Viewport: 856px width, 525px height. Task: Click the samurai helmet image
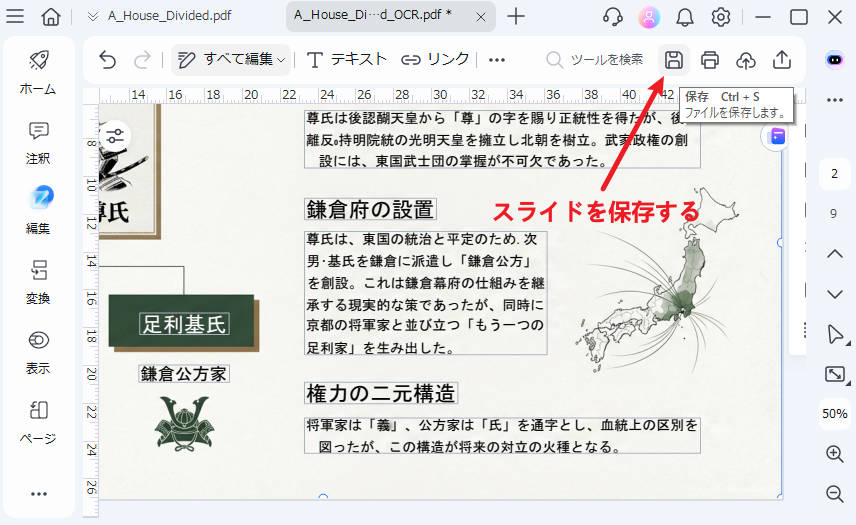click(184, 423)
